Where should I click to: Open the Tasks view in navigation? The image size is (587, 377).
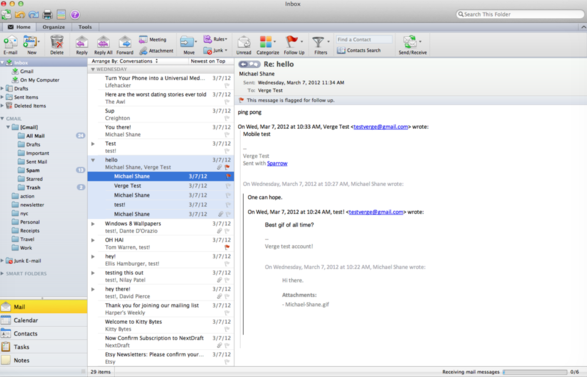pos(43,347)
